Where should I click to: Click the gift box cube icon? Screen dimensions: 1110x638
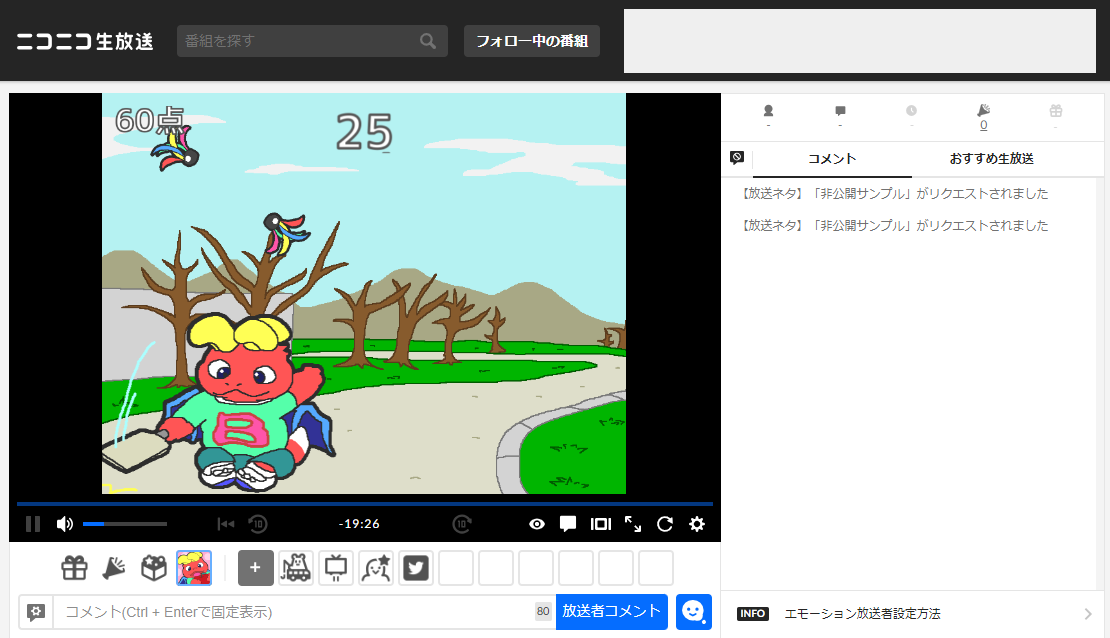[153, 568]
